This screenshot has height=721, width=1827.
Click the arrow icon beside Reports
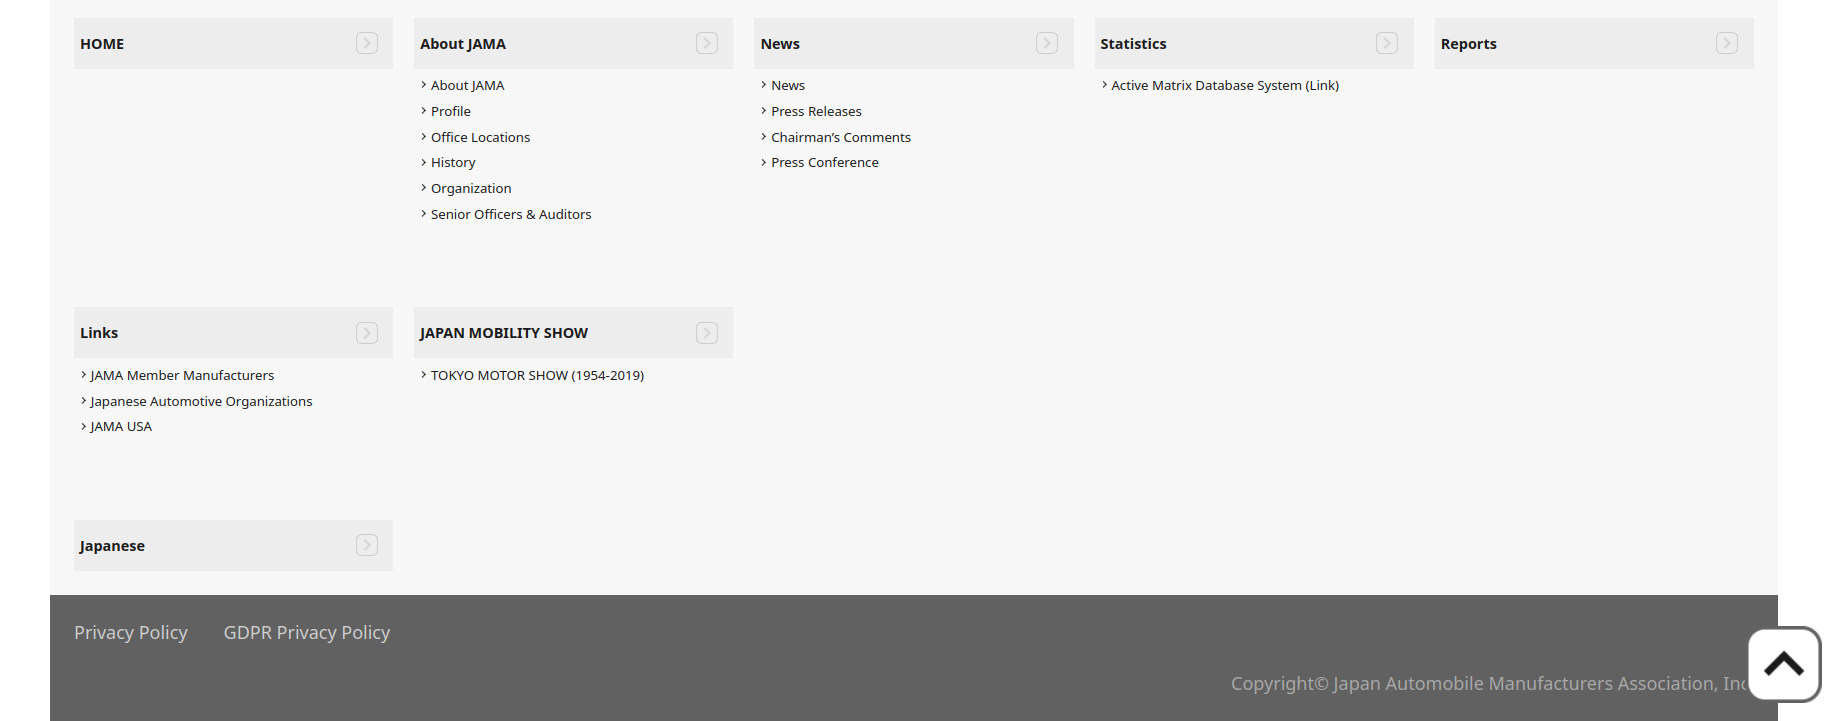(1727, 43)
